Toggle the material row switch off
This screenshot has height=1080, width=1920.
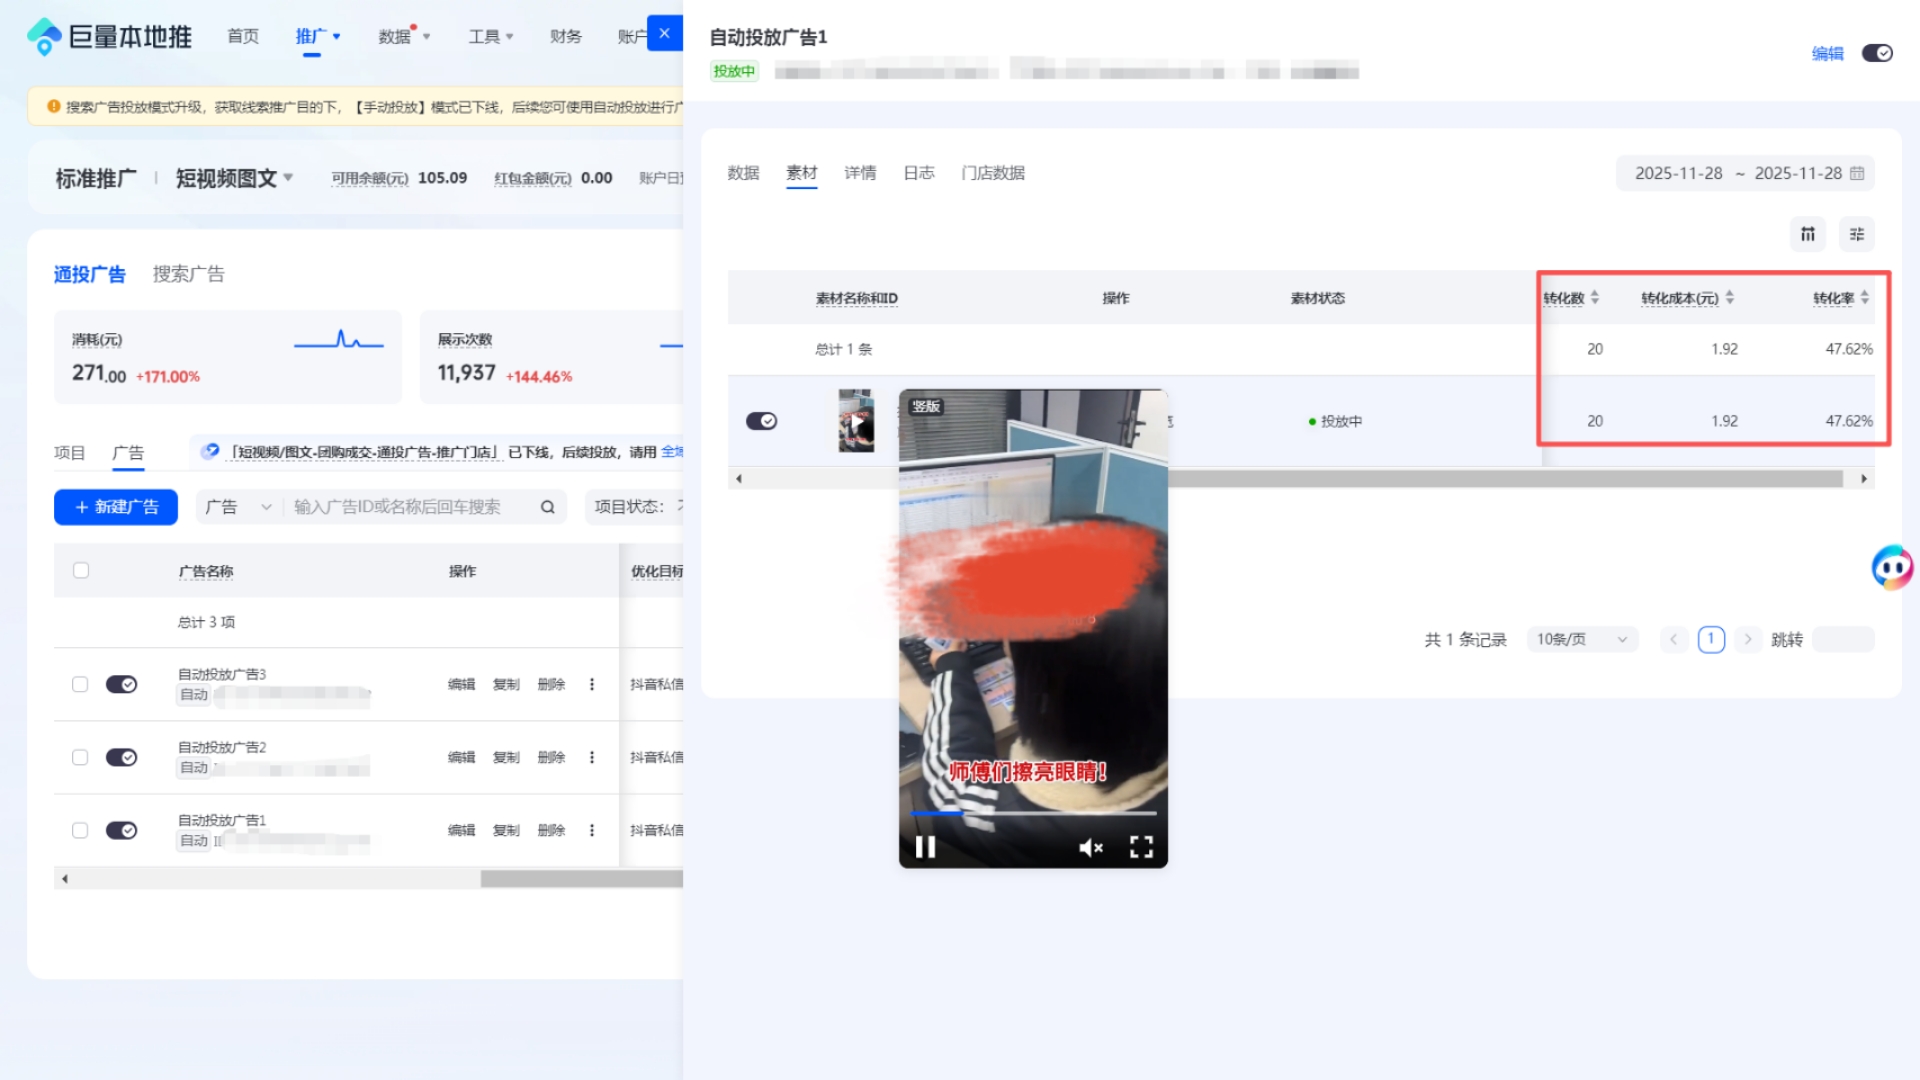coord(761,421)
